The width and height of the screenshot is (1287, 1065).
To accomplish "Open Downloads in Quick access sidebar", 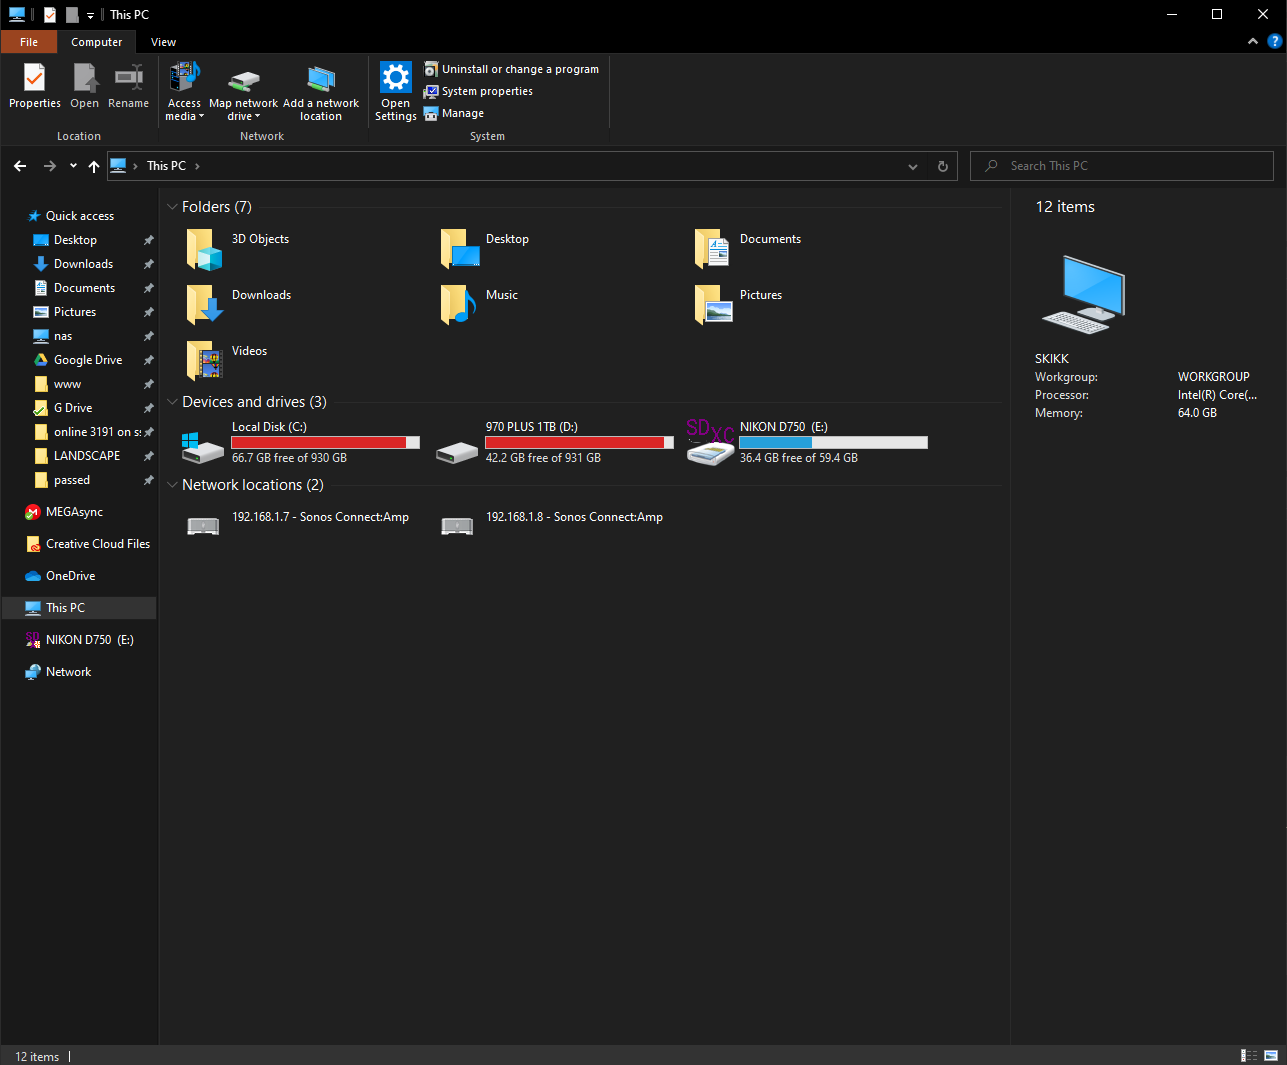I will [83, 264].
